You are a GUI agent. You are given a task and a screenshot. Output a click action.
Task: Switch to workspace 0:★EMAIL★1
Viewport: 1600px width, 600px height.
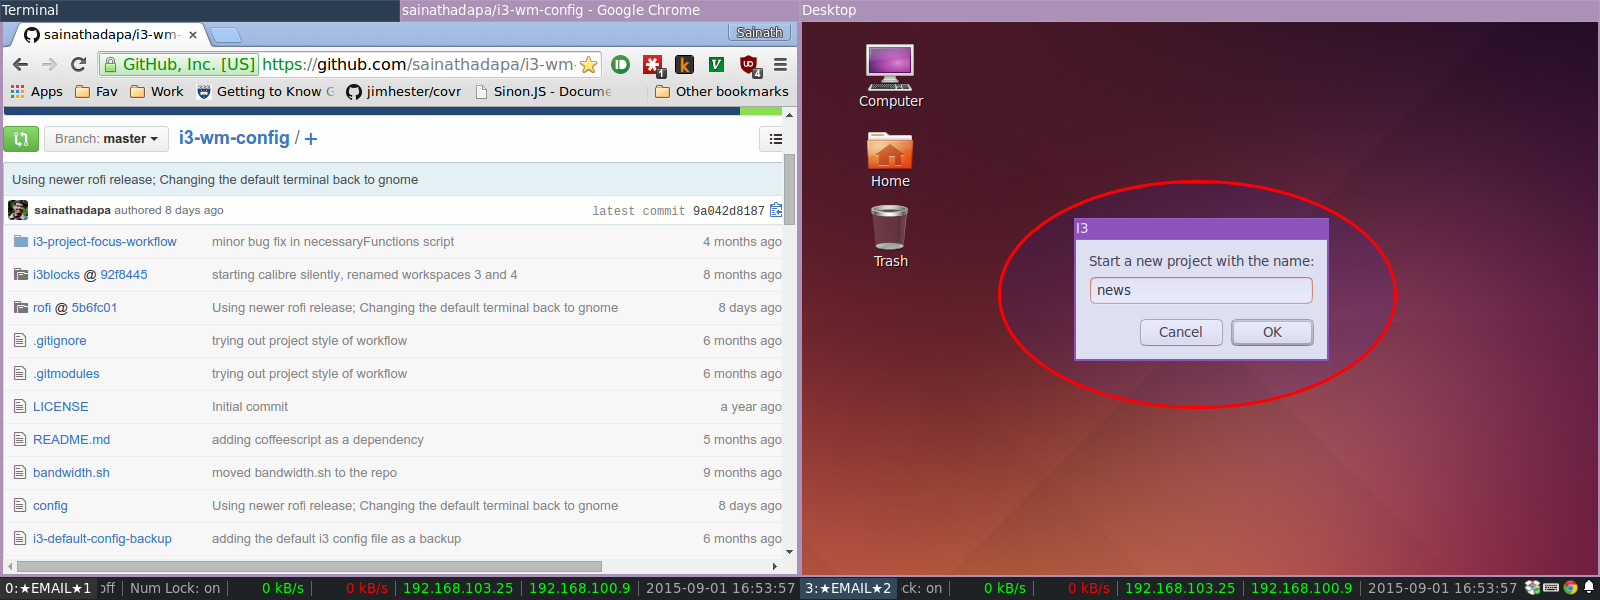pyautogui.click(x=48, y=588)
